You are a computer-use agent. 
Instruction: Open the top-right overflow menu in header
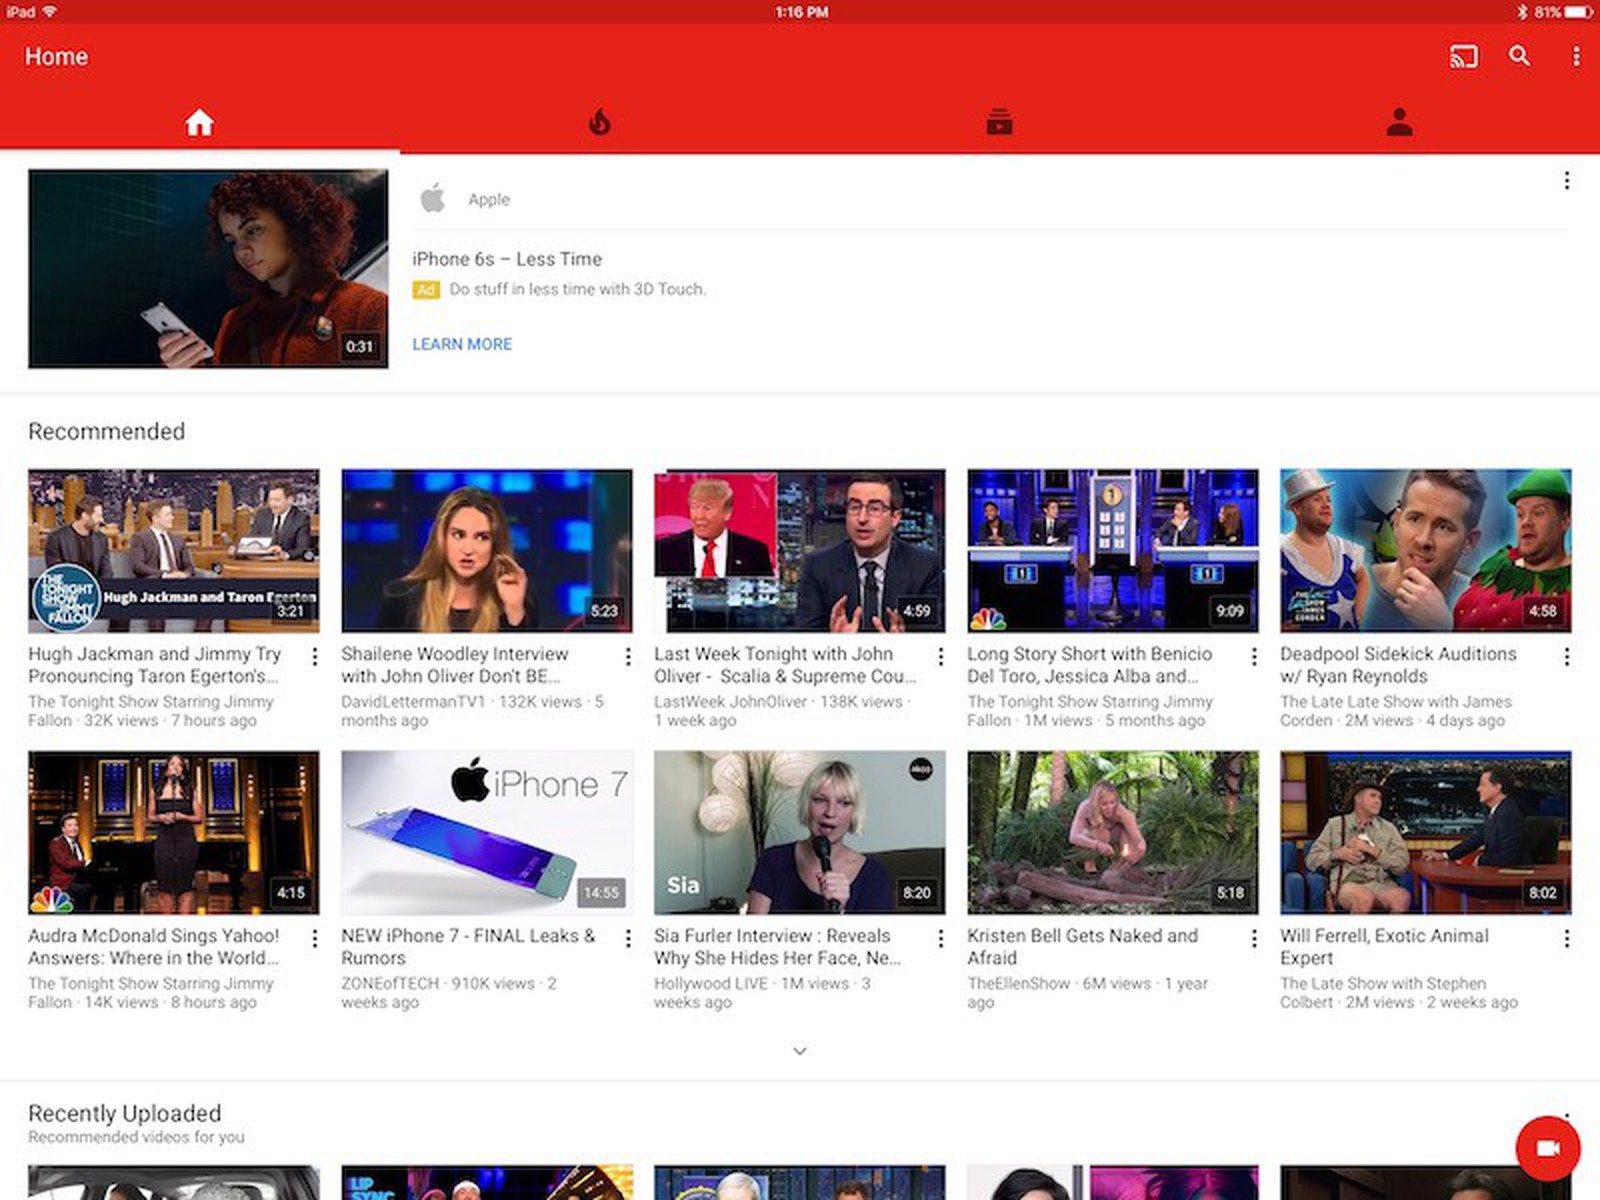(1576, 57)
